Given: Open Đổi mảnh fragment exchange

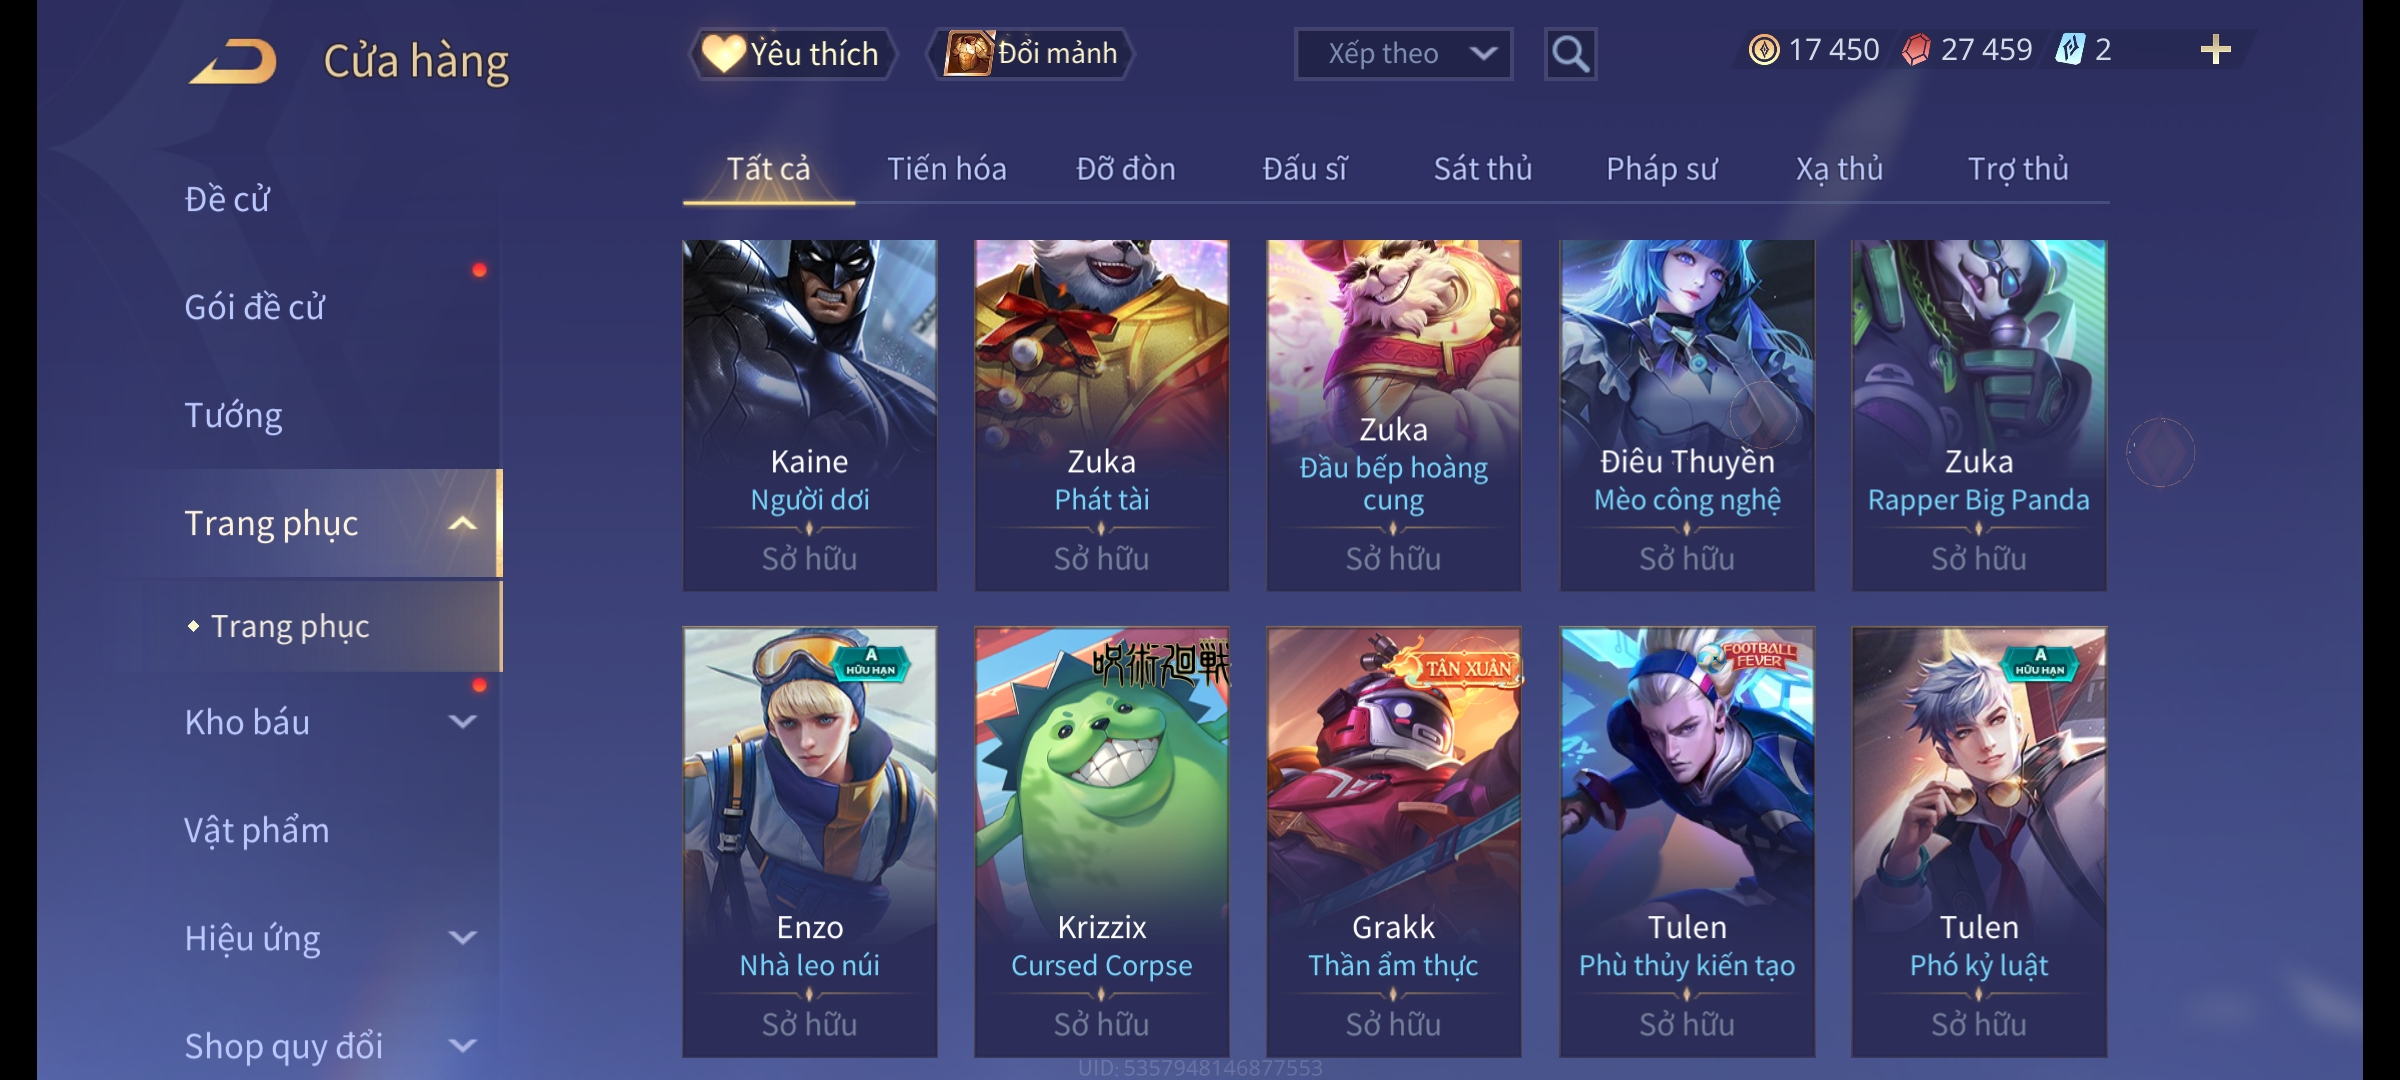Looking at the screenshot, I should (x=1031, y=53).
